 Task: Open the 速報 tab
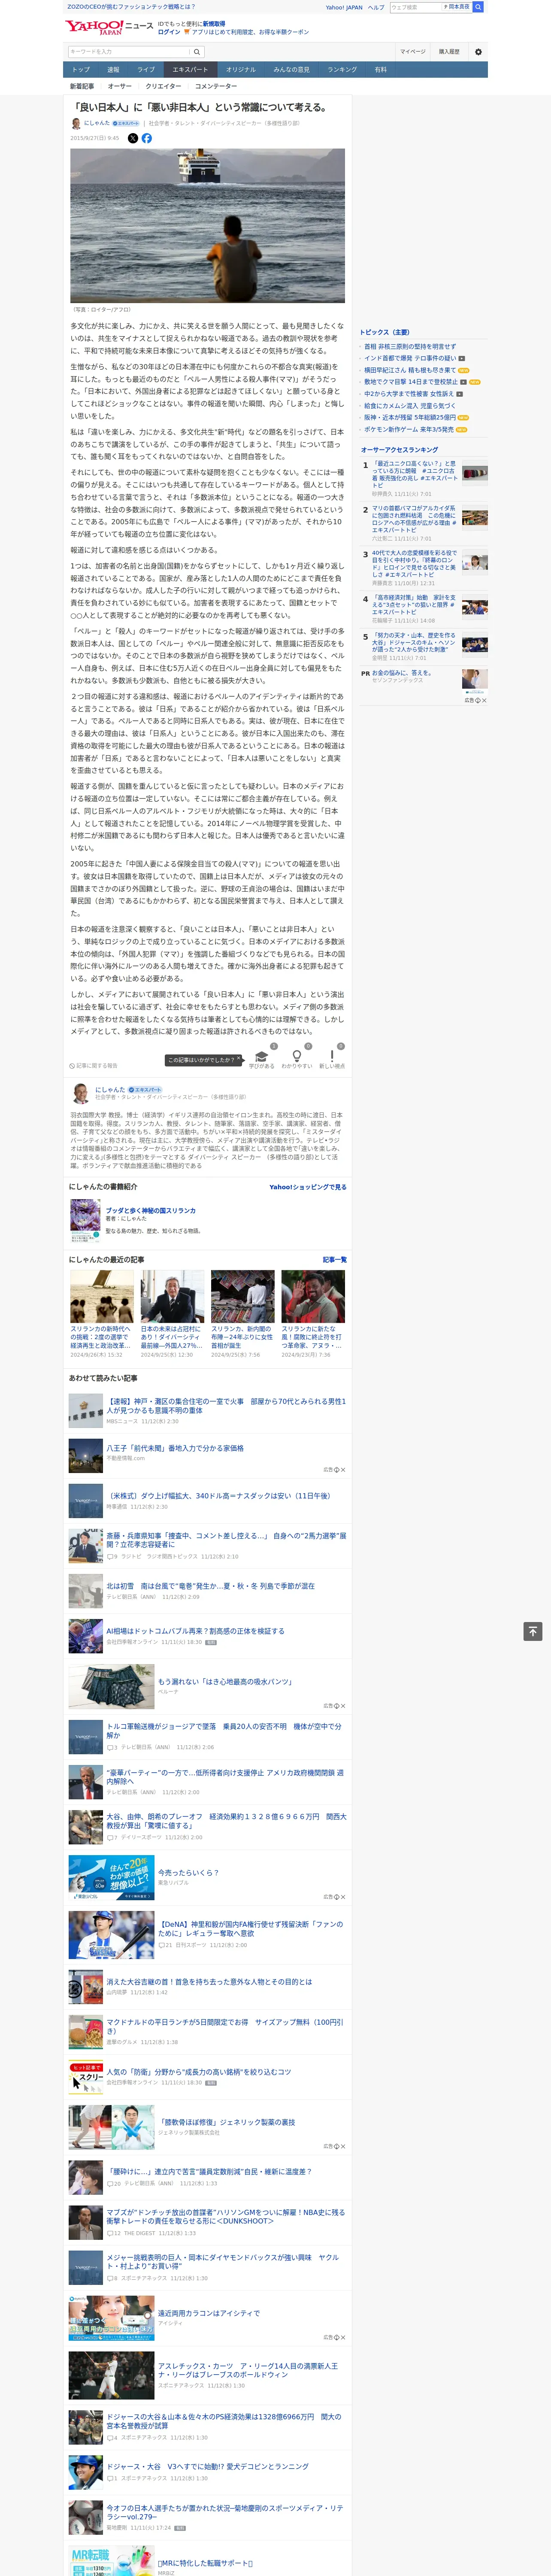click(113, 70)
